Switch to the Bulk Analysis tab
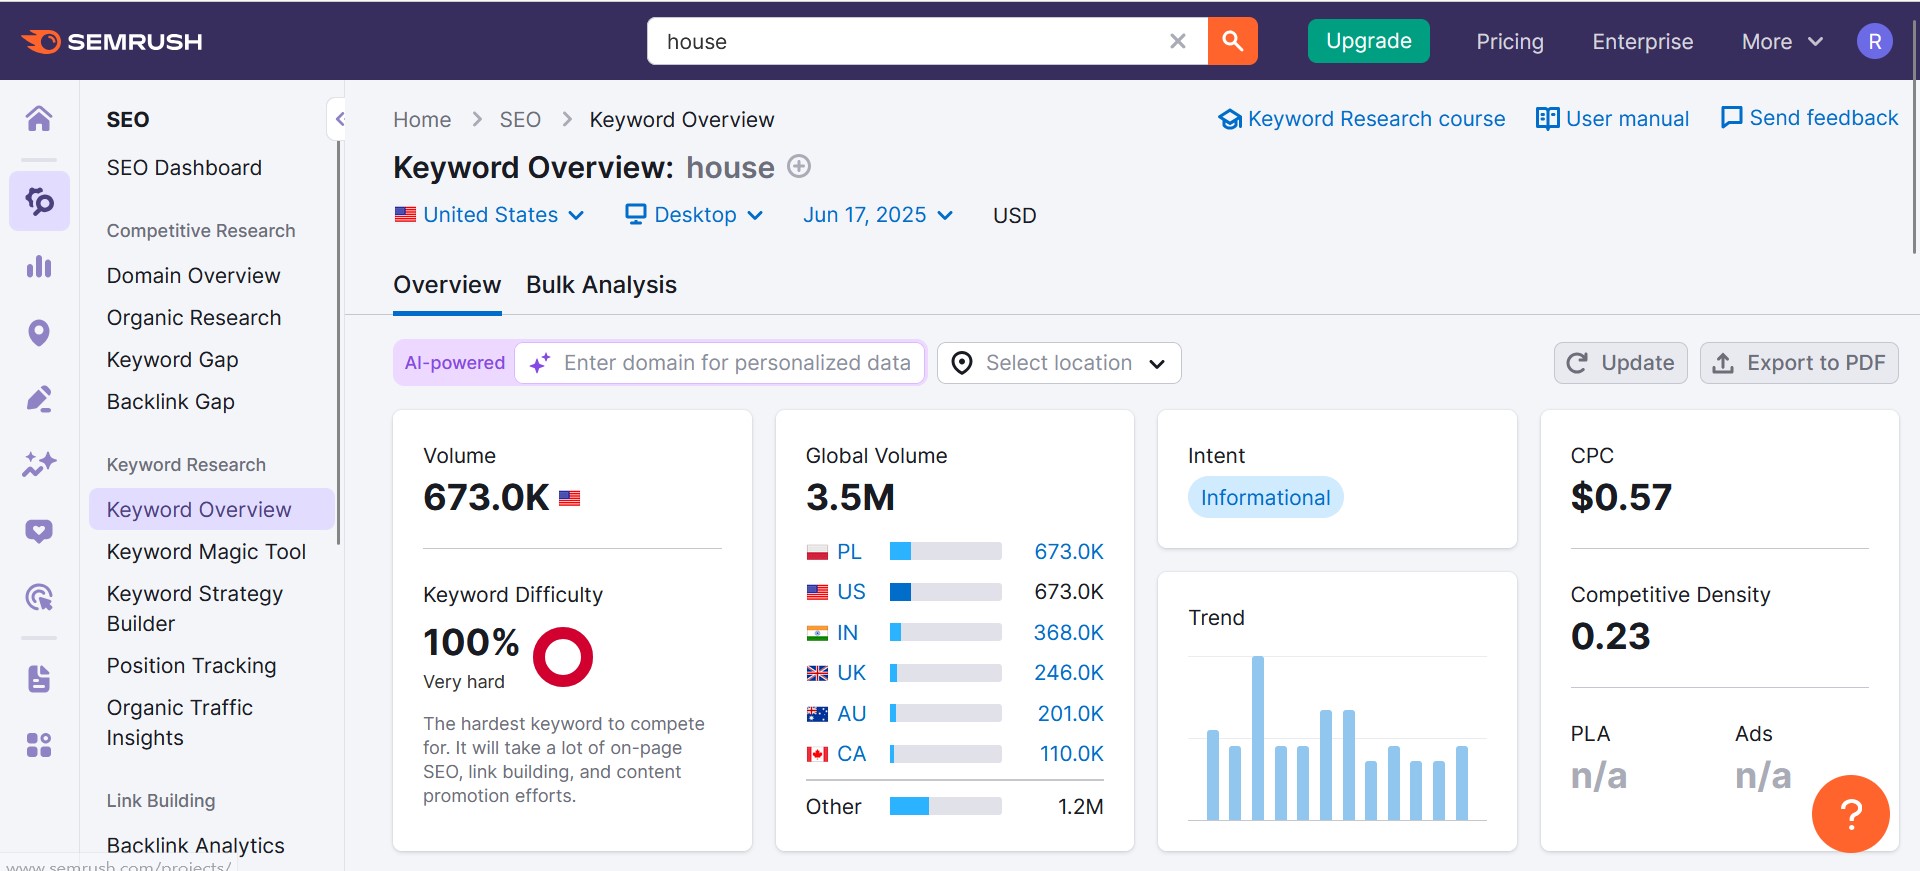This screenshot has width=1920, height=871. (601, 285)
